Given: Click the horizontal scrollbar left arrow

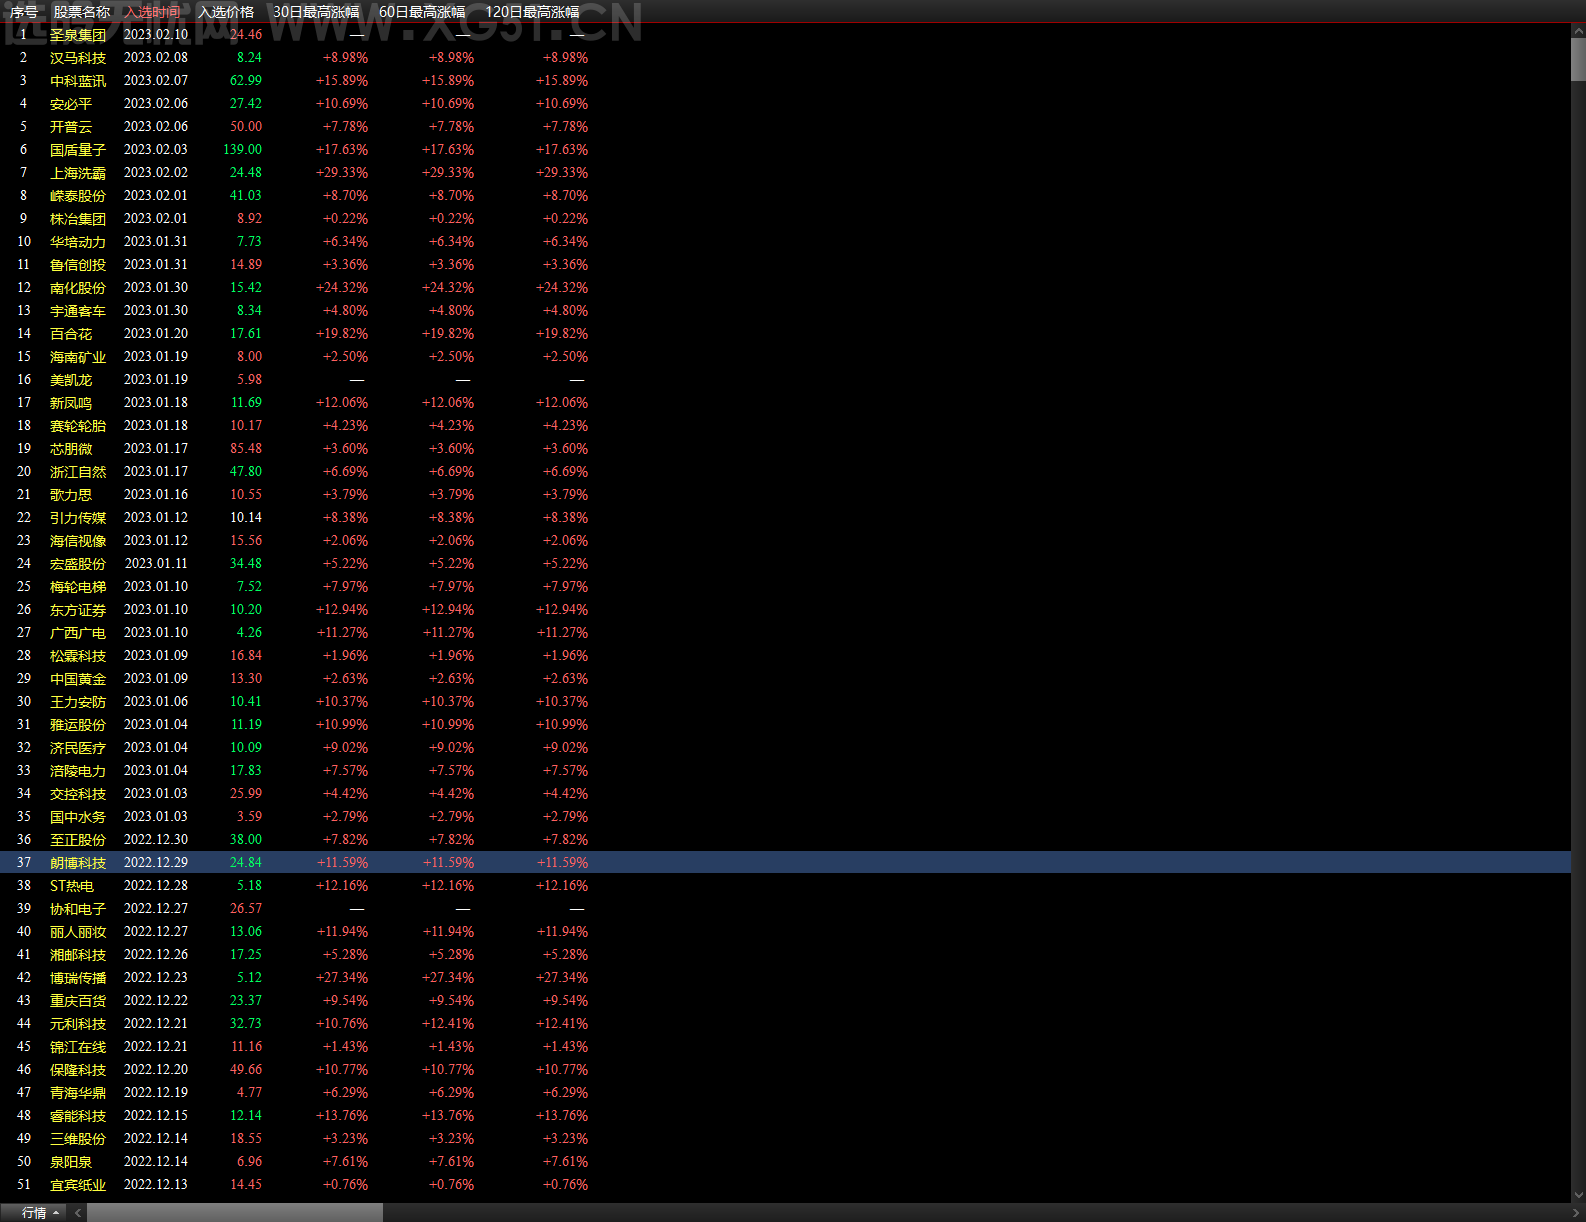Looking at the screenshot, I should click(x=78, y=1213).
